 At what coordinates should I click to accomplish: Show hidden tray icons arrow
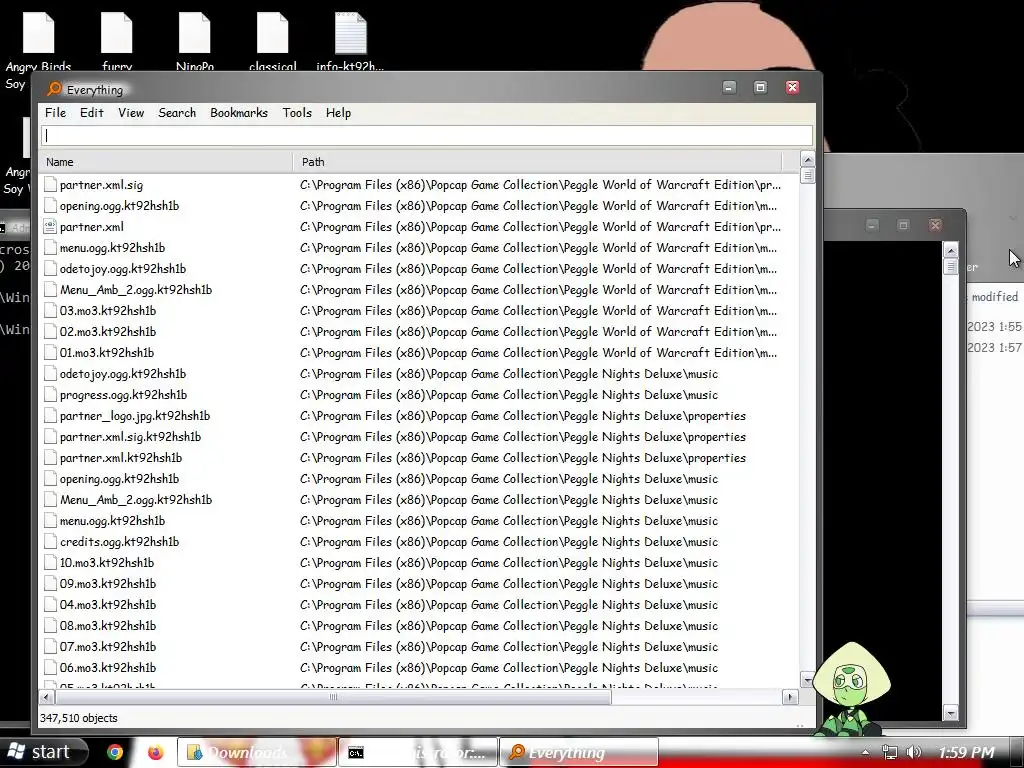point(865,752)
